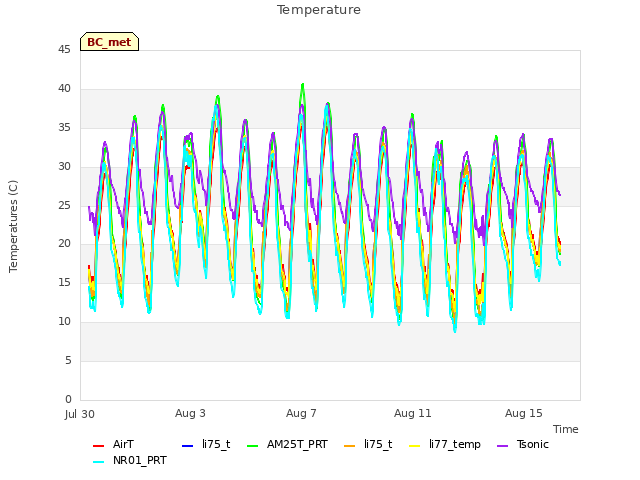
Task: Click the Jul 30 x-axis tick
Action: [80, 414]
